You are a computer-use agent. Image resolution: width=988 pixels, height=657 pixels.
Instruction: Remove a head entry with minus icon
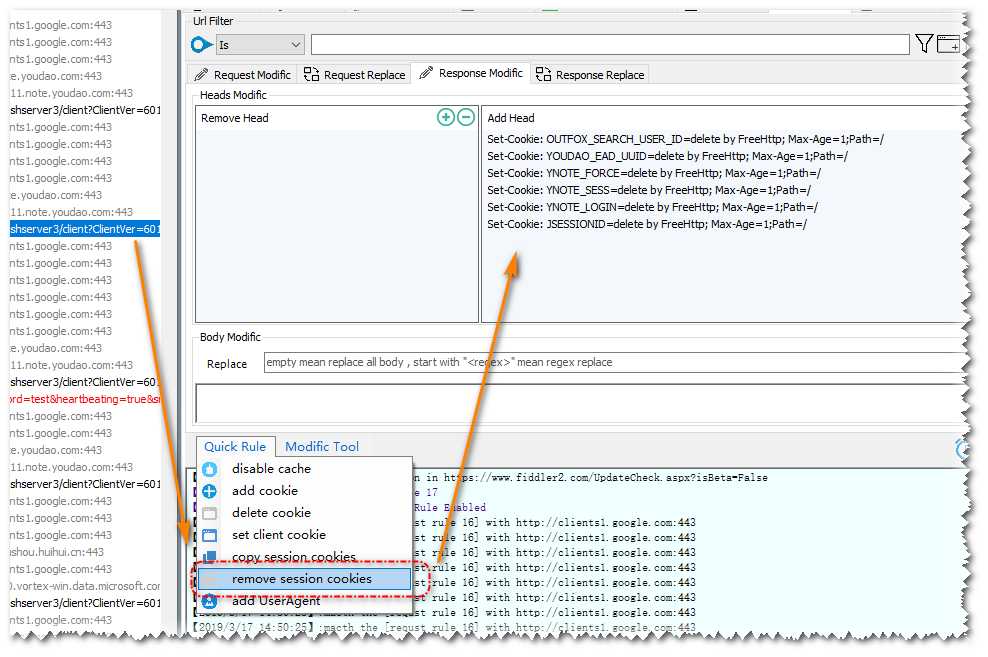pos(466,117)
